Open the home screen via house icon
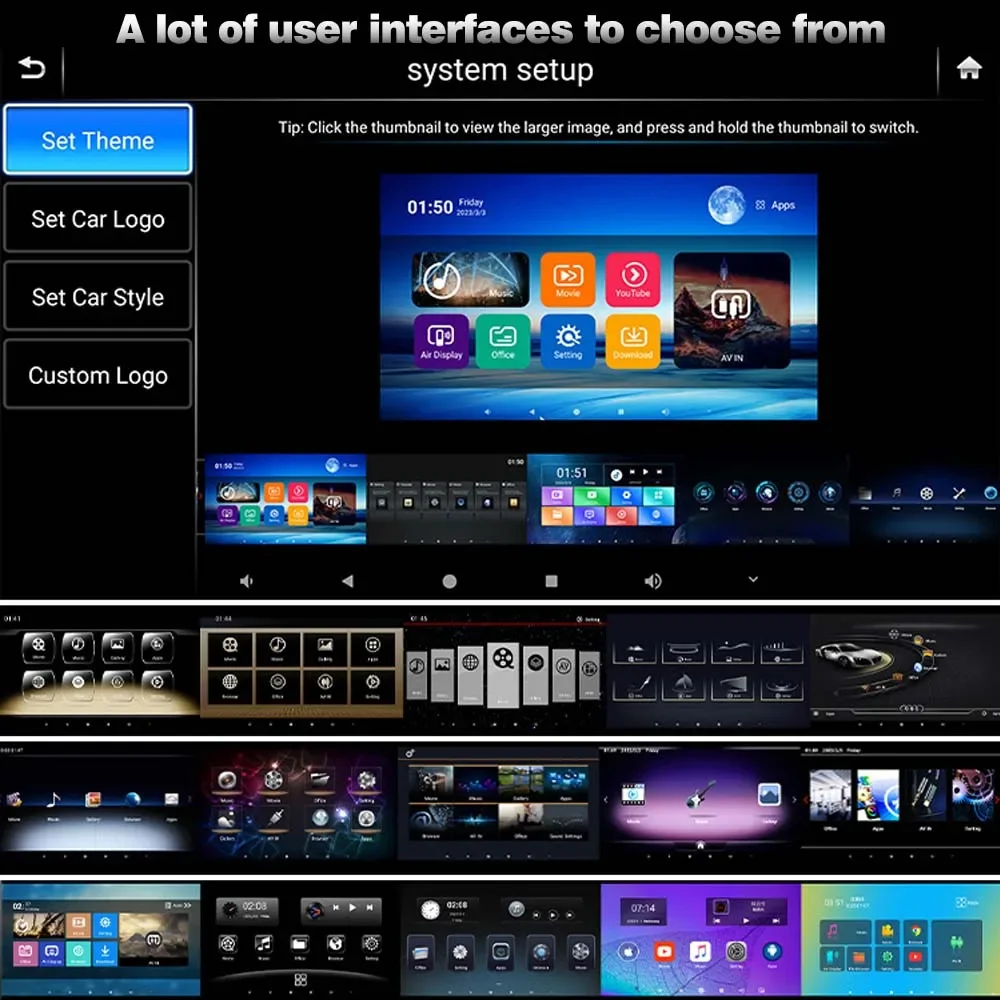The height and width of the screenshot is (1000, 1000). 969,68
